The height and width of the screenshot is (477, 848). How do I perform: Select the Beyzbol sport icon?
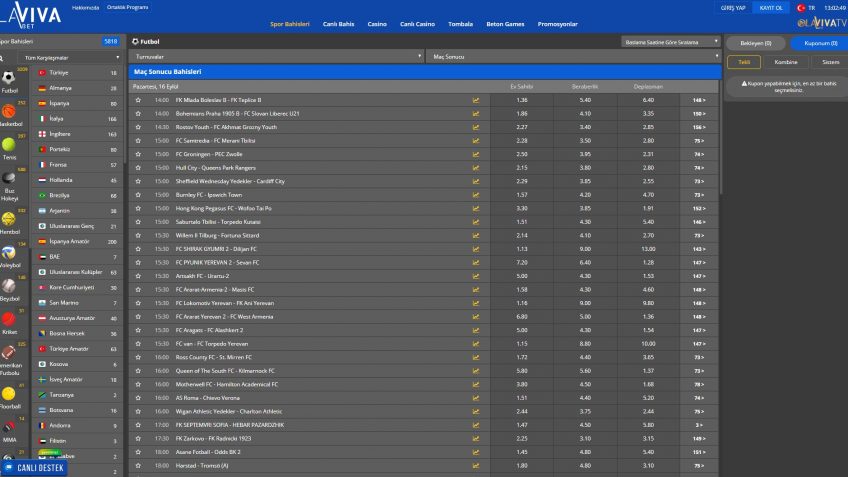pos(9,286)
